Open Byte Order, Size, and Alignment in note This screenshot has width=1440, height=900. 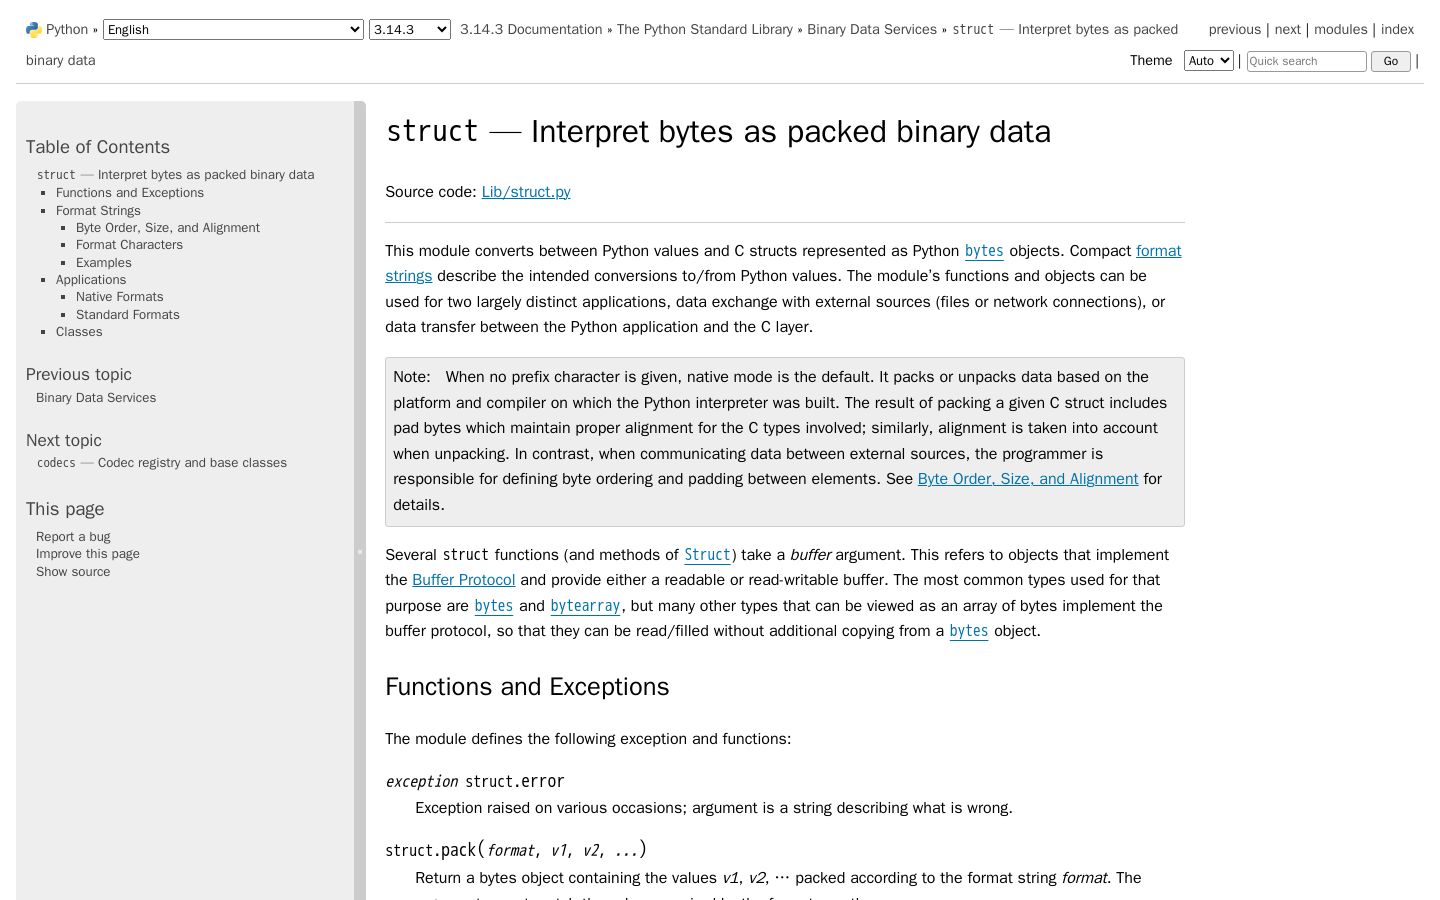(1028, 479)
